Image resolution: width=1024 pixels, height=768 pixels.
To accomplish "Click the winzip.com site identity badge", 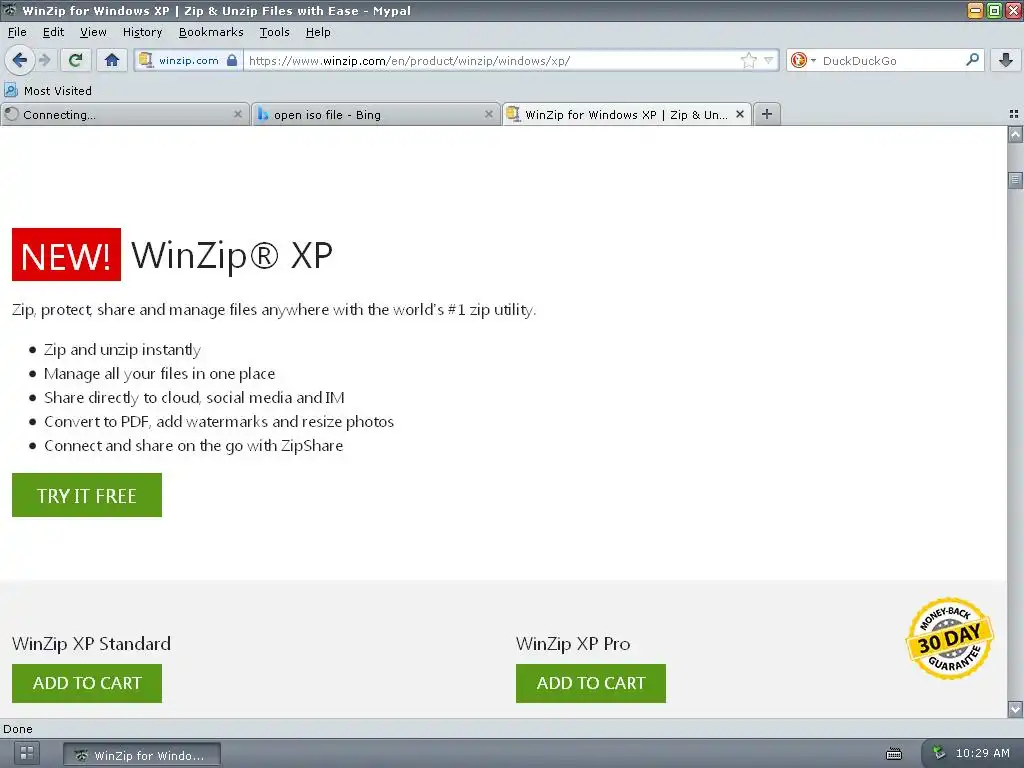I will click(x=188, y=60).
